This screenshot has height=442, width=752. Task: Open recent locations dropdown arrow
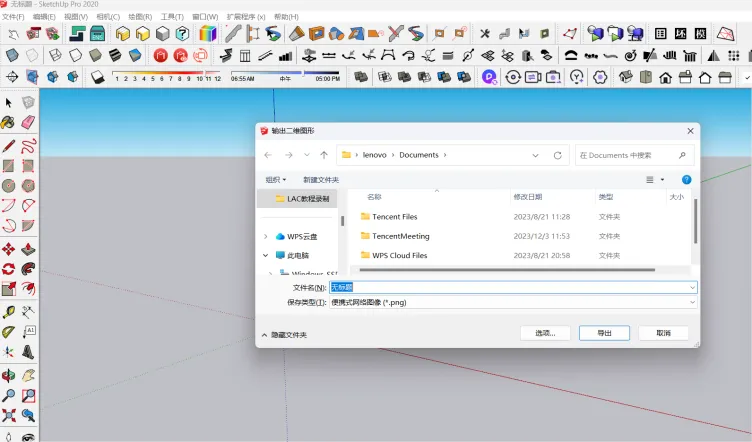(307, 155)
